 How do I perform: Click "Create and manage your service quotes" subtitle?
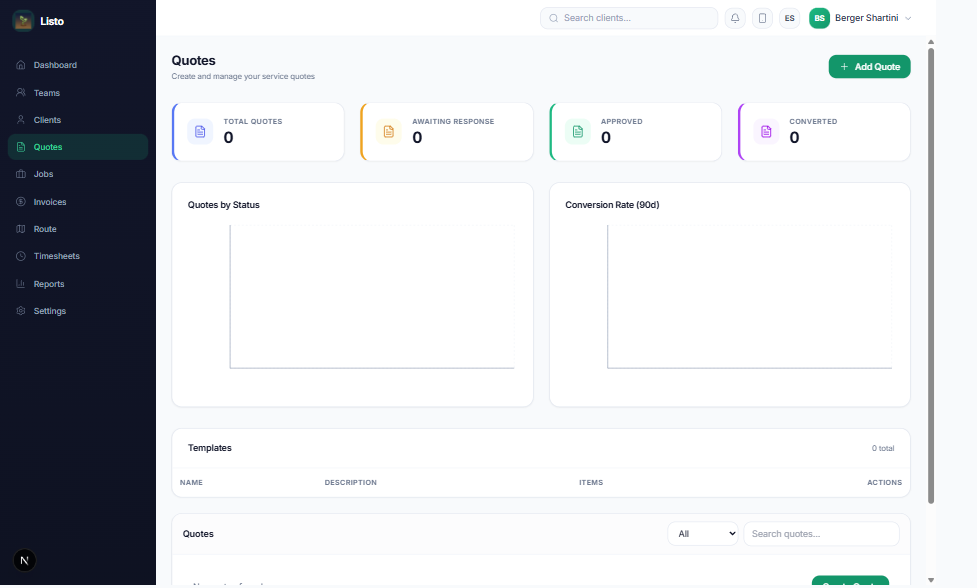(243, 77)
